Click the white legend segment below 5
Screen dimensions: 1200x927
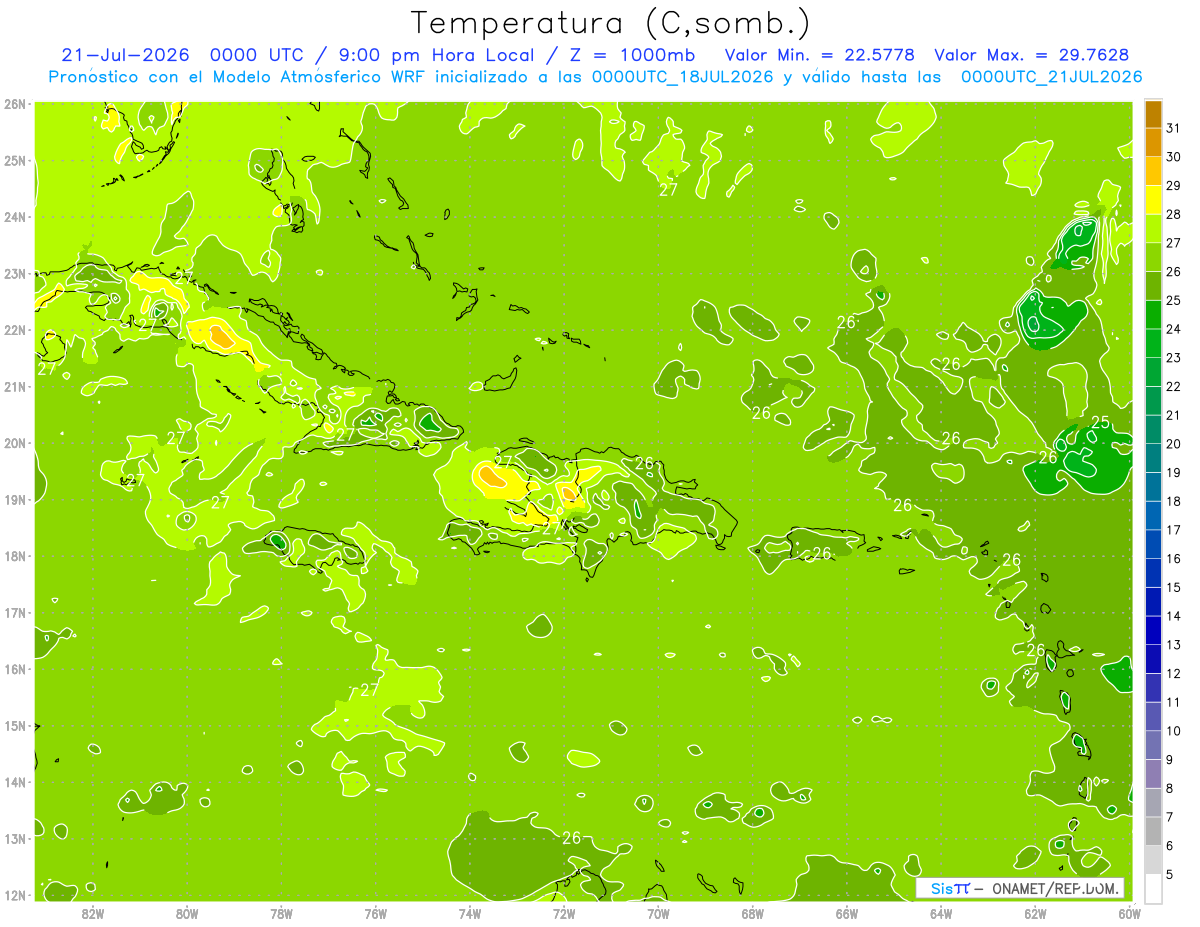coord(1153,888)
